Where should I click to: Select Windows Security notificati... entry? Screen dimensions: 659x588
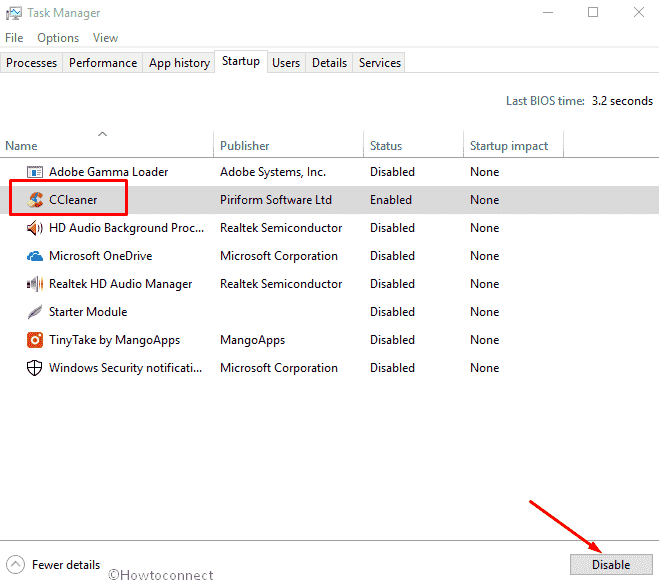point(125,368)
